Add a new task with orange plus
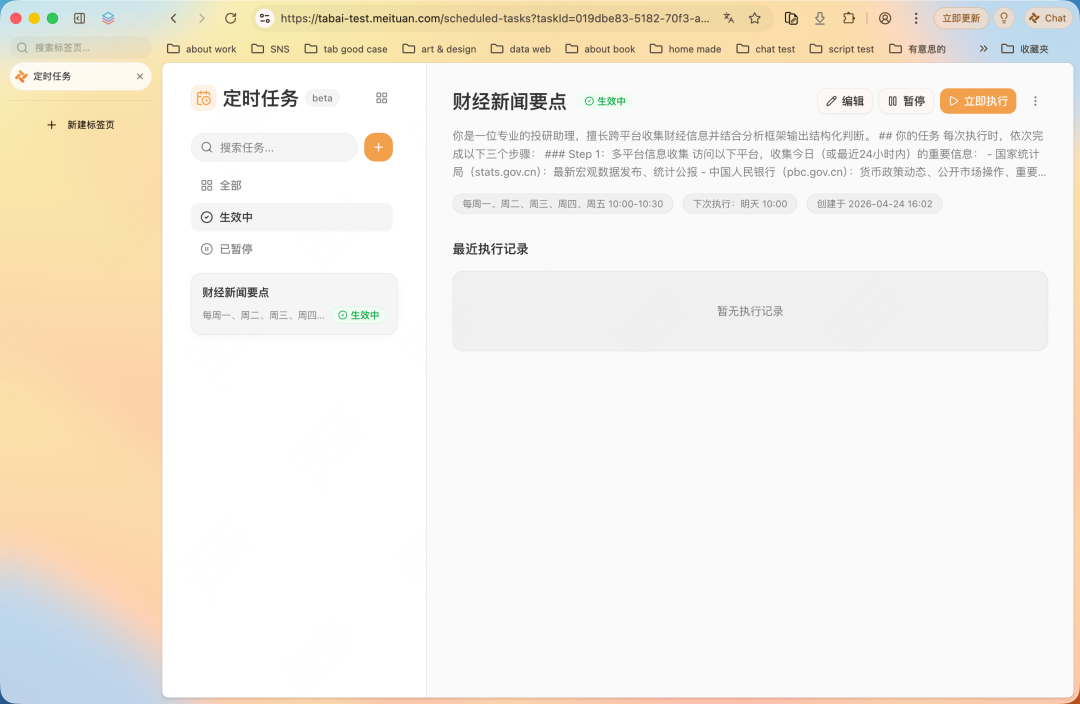Image resolution: width=1080 pixels, height=704 pixels. 378,147
